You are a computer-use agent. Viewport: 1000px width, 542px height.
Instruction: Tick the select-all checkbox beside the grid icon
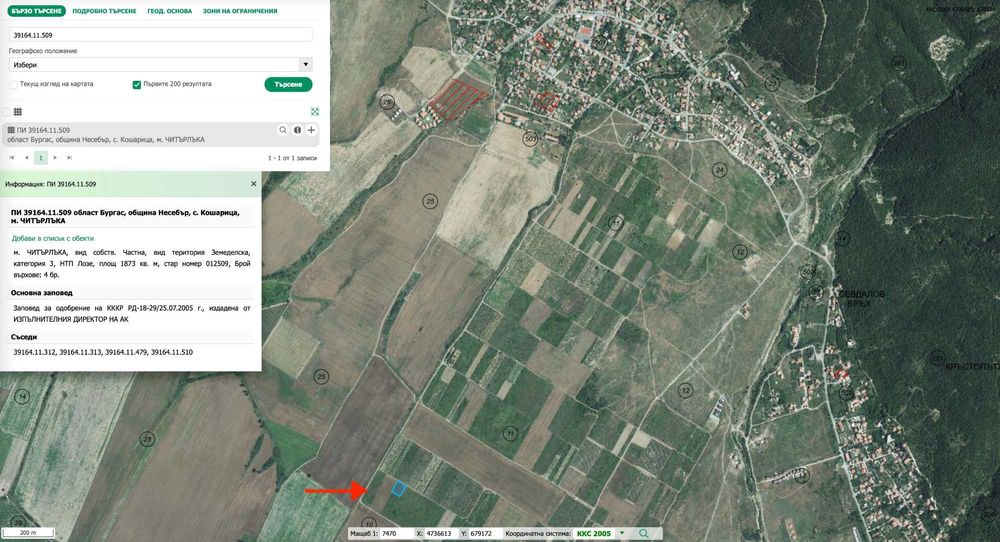point(6,112)
